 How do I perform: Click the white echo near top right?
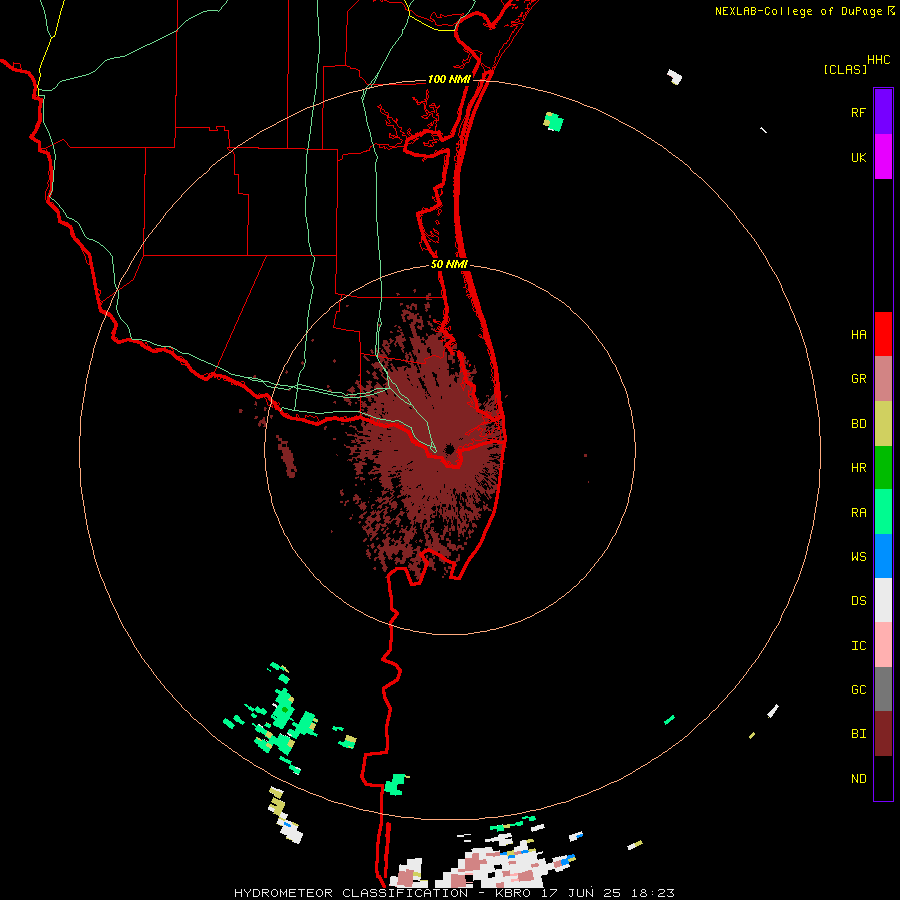point(674,77)
